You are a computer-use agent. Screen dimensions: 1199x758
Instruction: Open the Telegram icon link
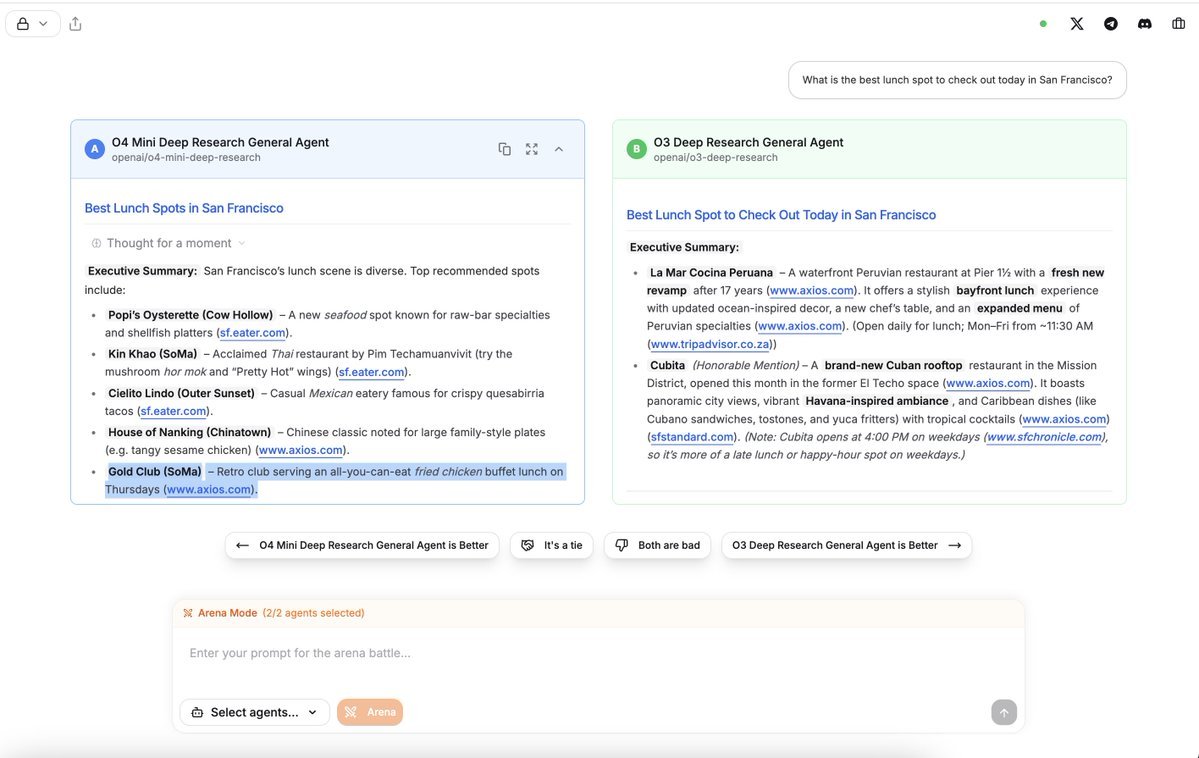[1110, 24]
